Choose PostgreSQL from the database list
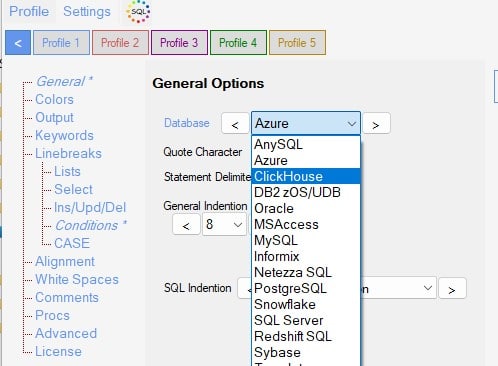This screenshot has width=498, height=366. click(x=306, y=288)
